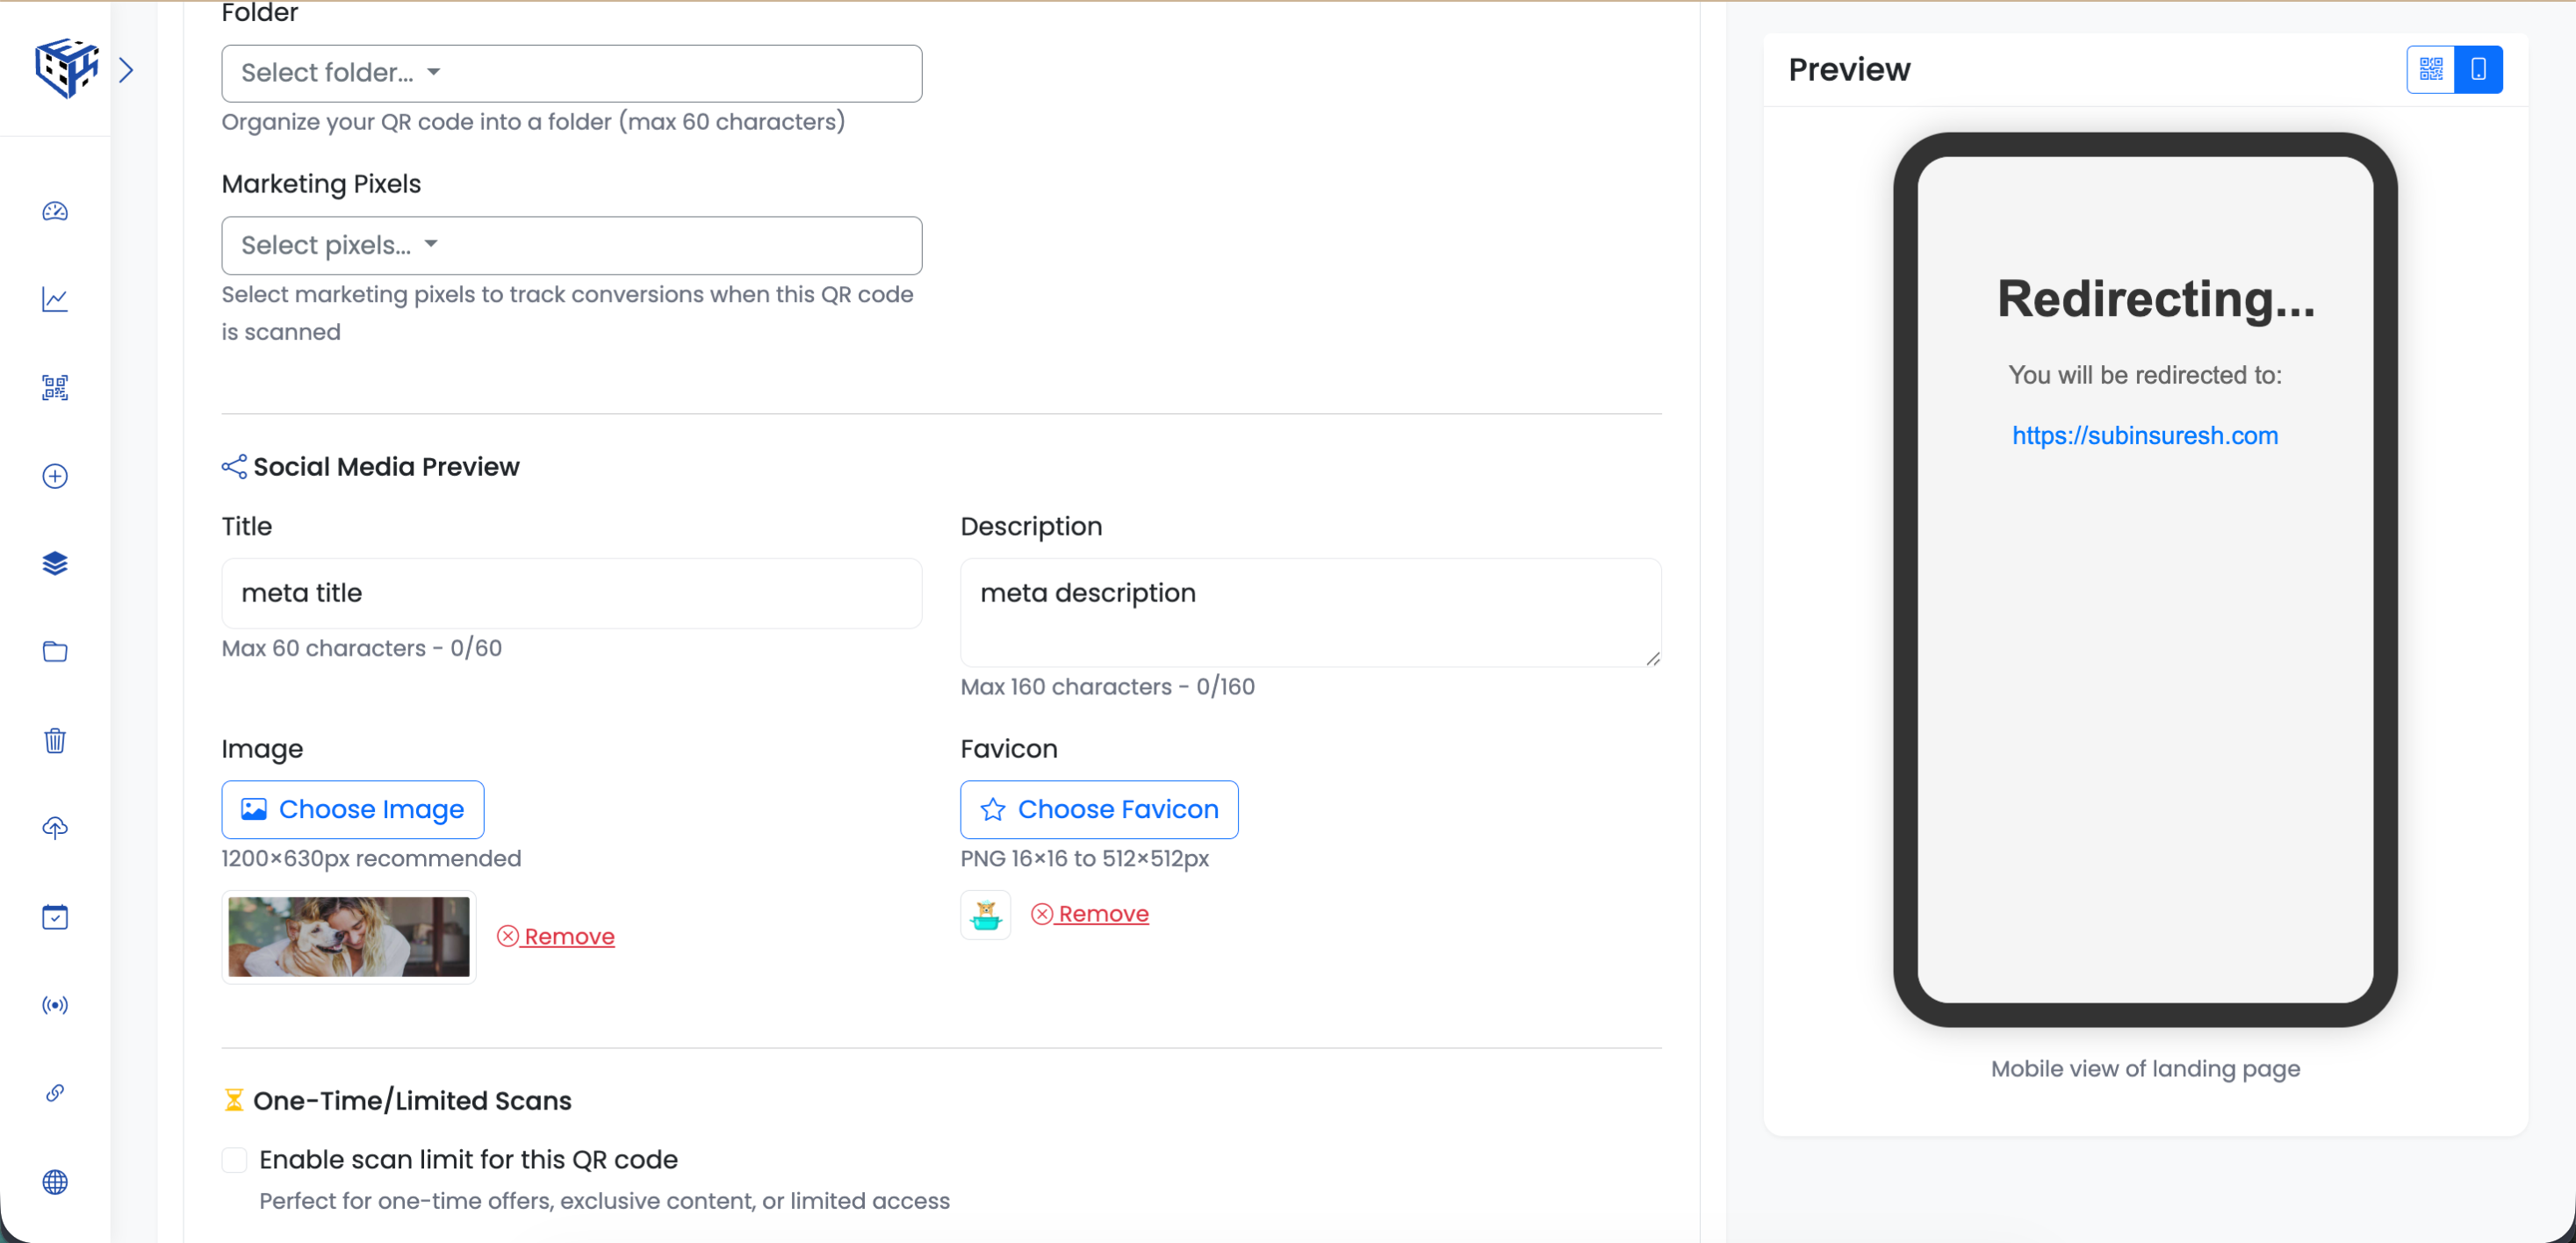Screen dimensions: 2576x1243
Task: Open the Select pixels dropdown
Action: point(571,245)
